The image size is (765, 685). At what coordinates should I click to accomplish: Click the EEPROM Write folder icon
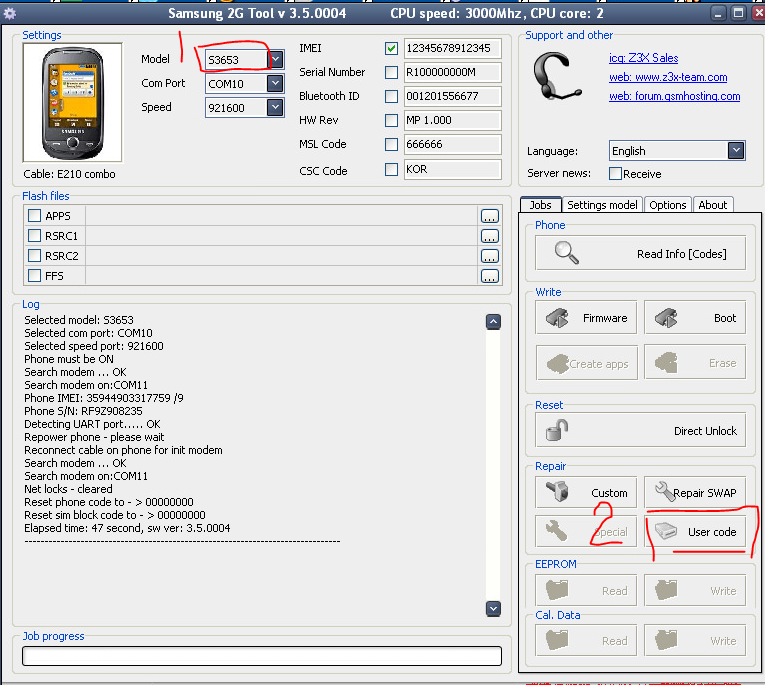click(666, 590)
